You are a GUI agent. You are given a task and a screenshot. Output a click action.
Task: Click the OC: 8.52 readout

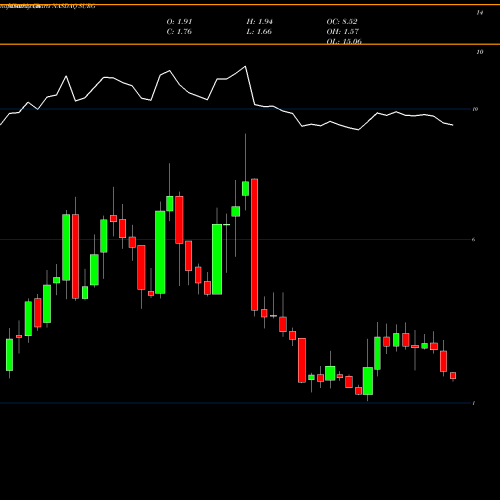pyautogui.click(x=342, y=22)
